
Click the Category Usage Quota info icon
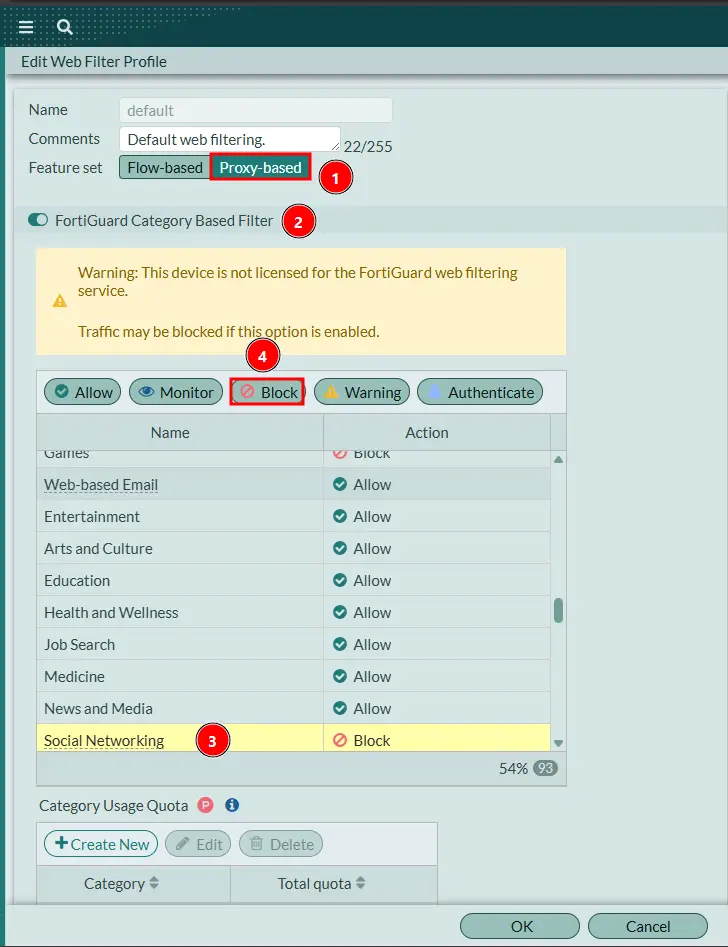[232, 805]
